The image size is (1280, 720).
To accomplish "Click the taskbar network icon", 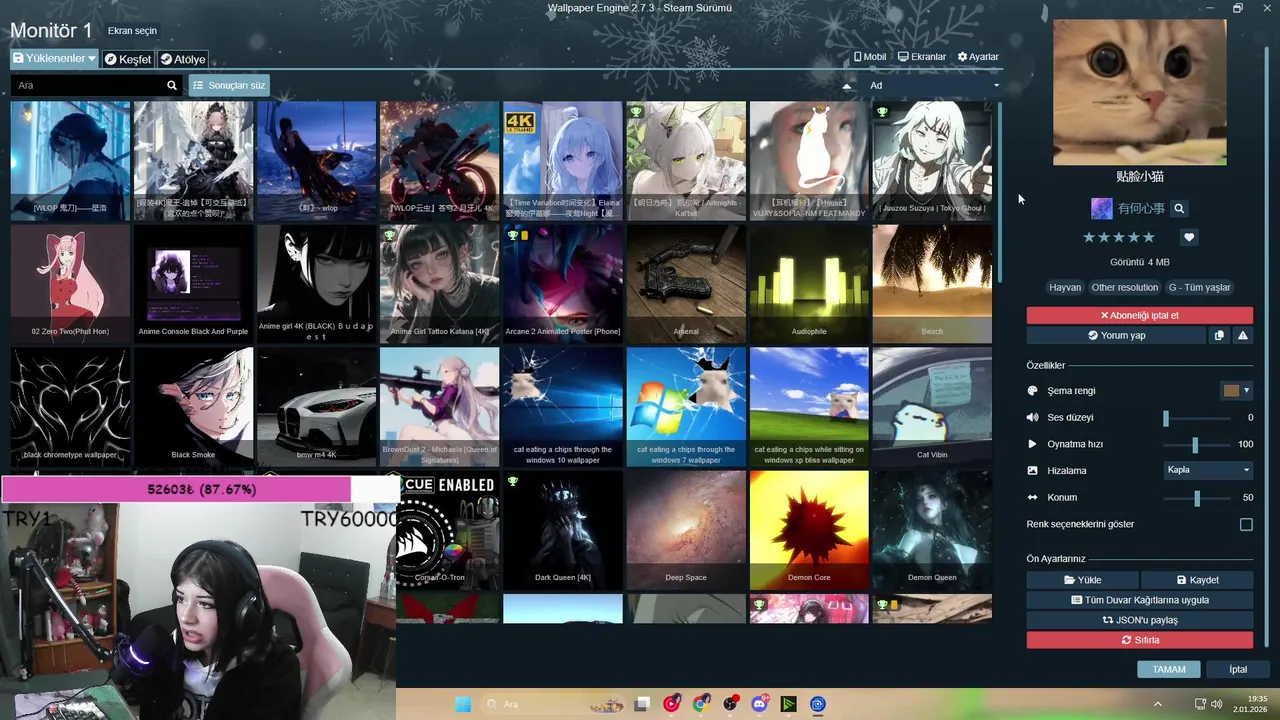I will [x=1202, y=704].
